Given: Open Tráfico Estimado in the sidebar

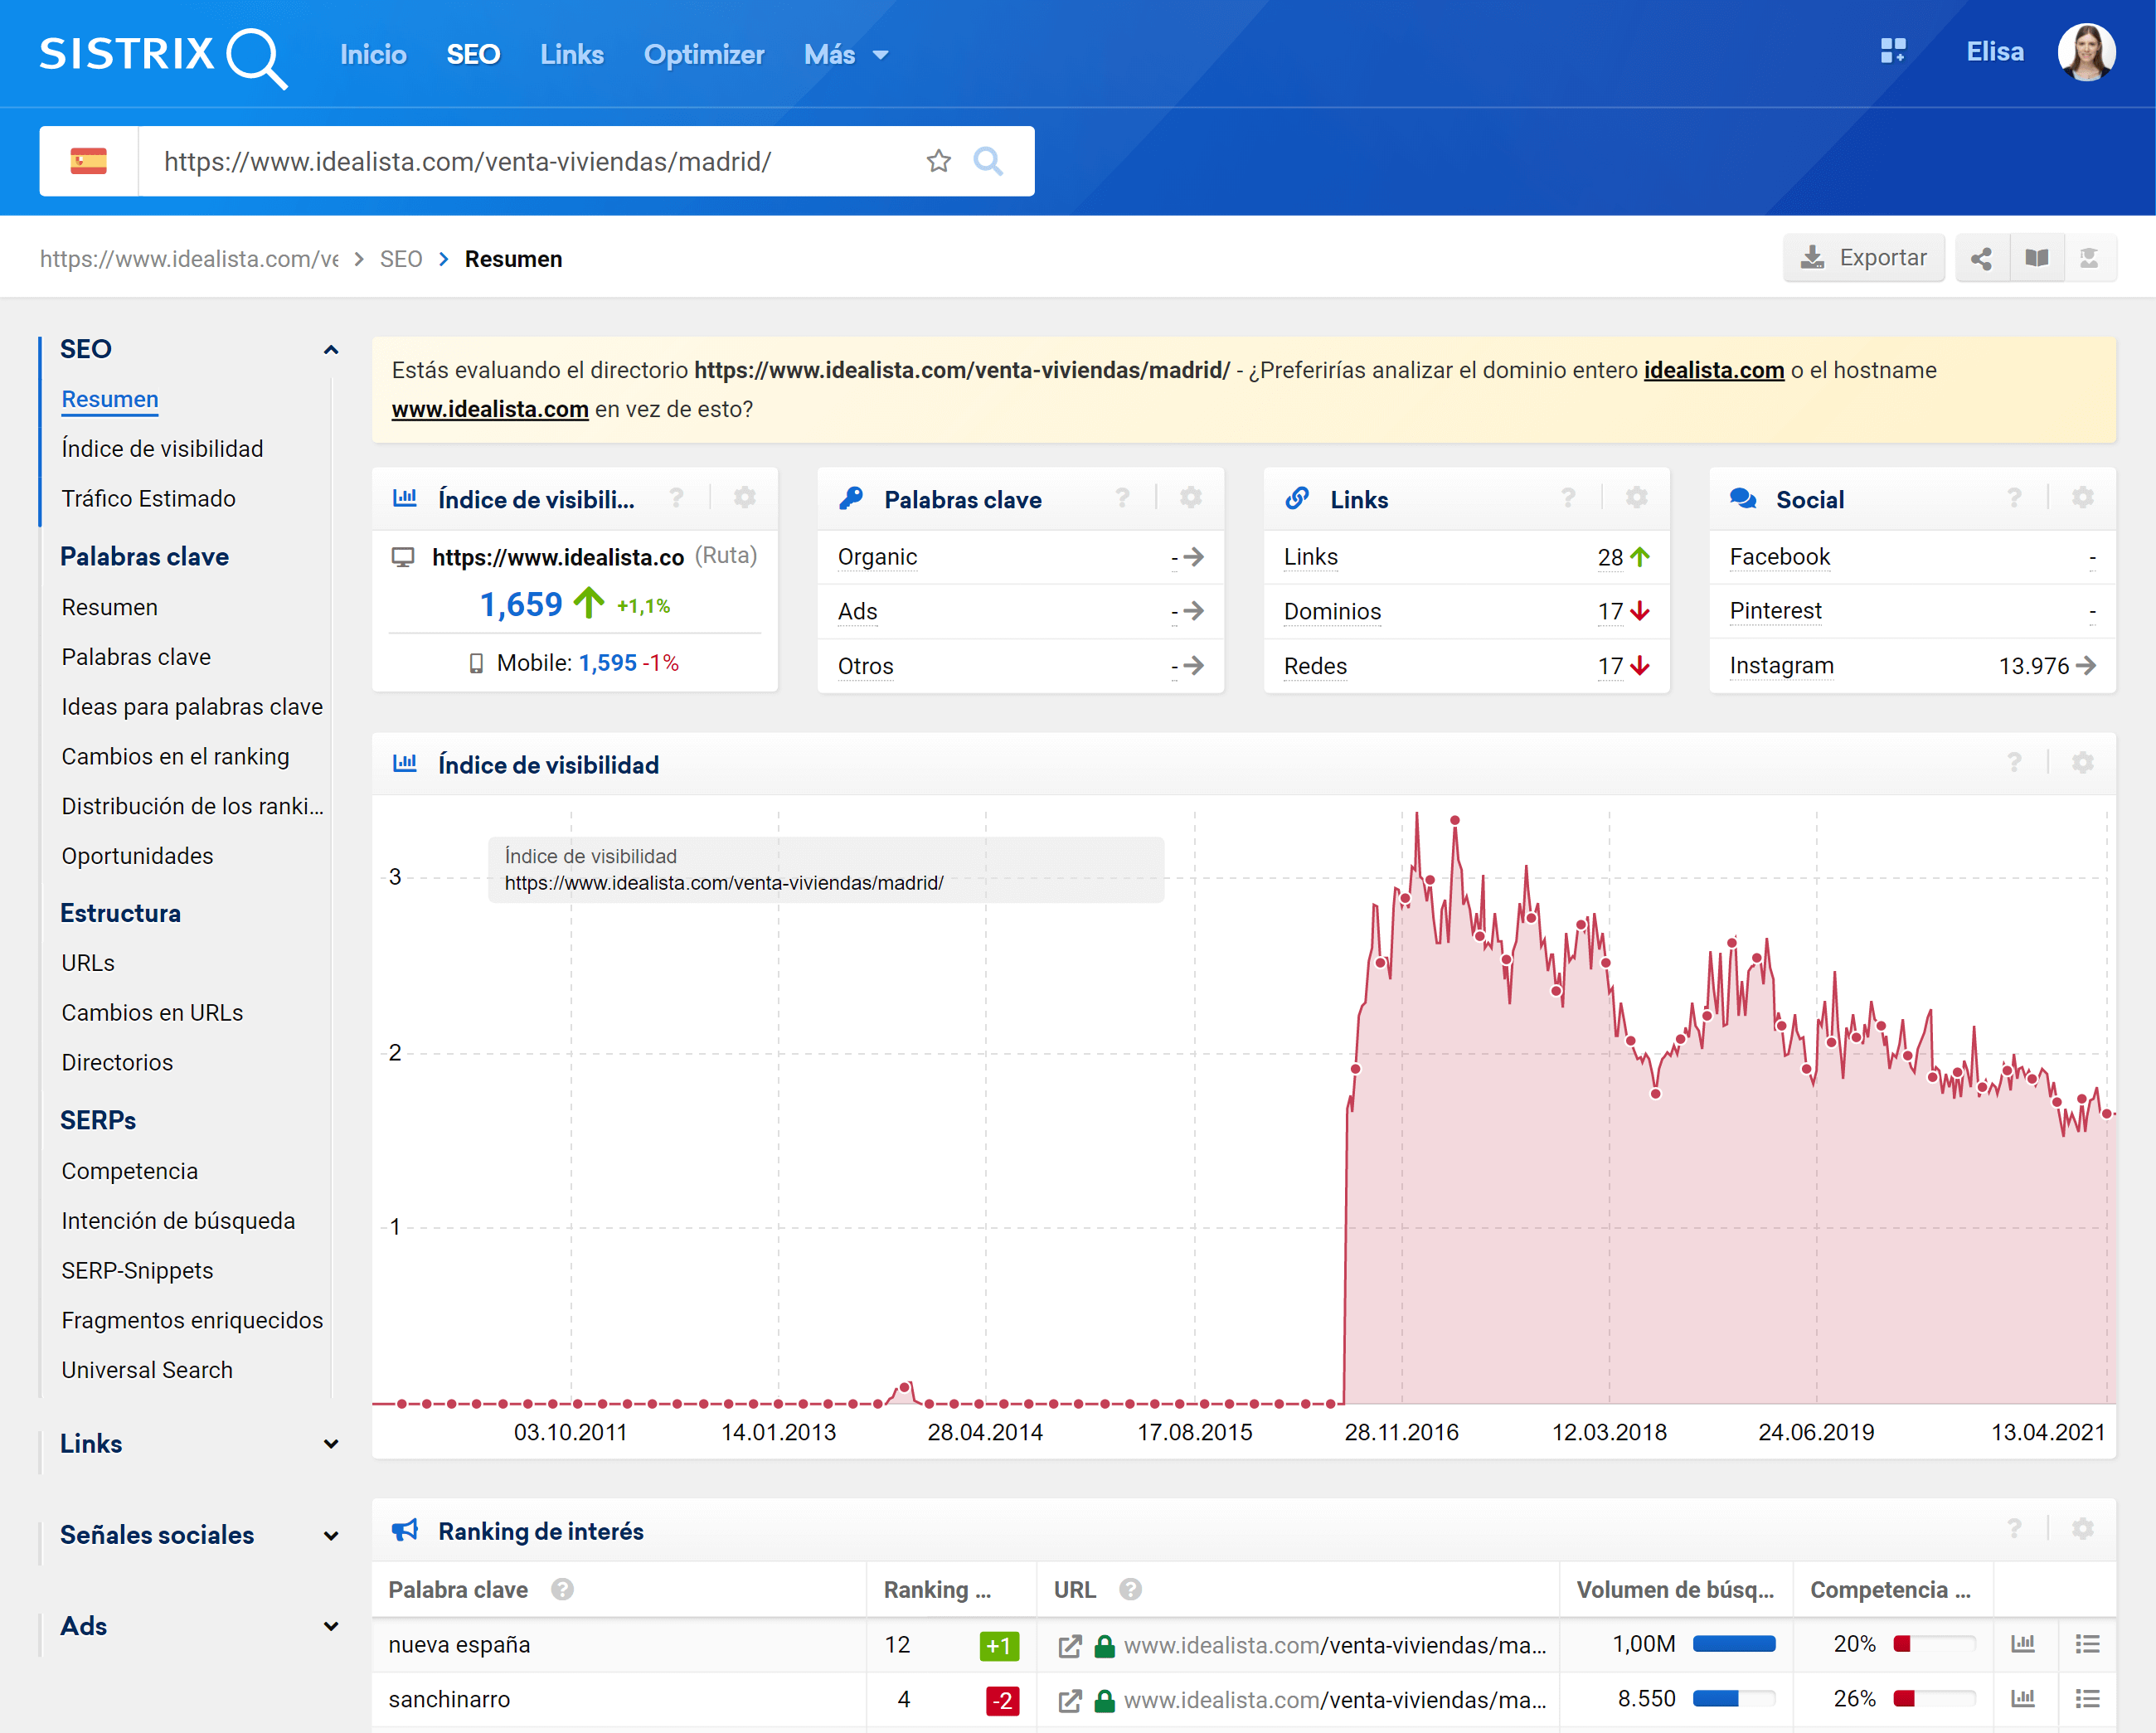Looking at the screenshot, I should [x=149, y=499].
